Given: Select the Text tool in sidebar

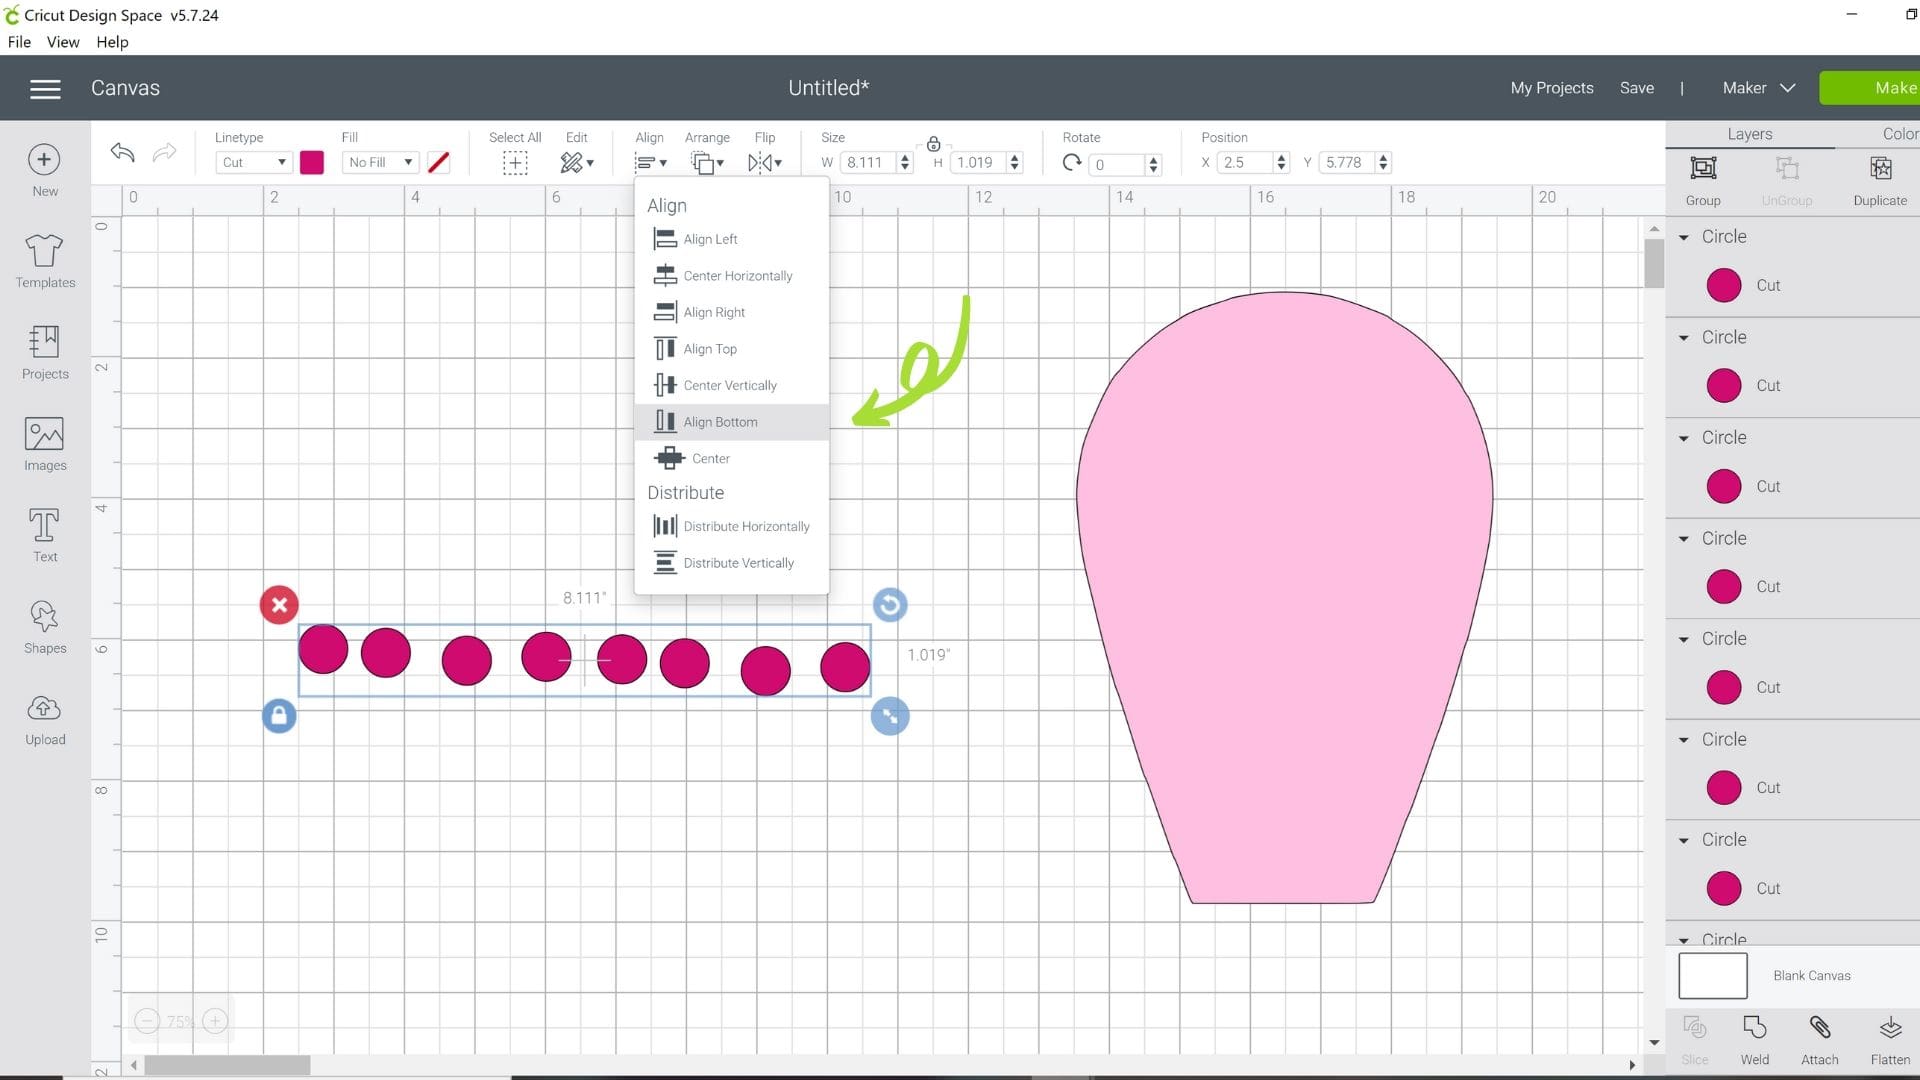Looking at the screenshot, I should (44, 533).
